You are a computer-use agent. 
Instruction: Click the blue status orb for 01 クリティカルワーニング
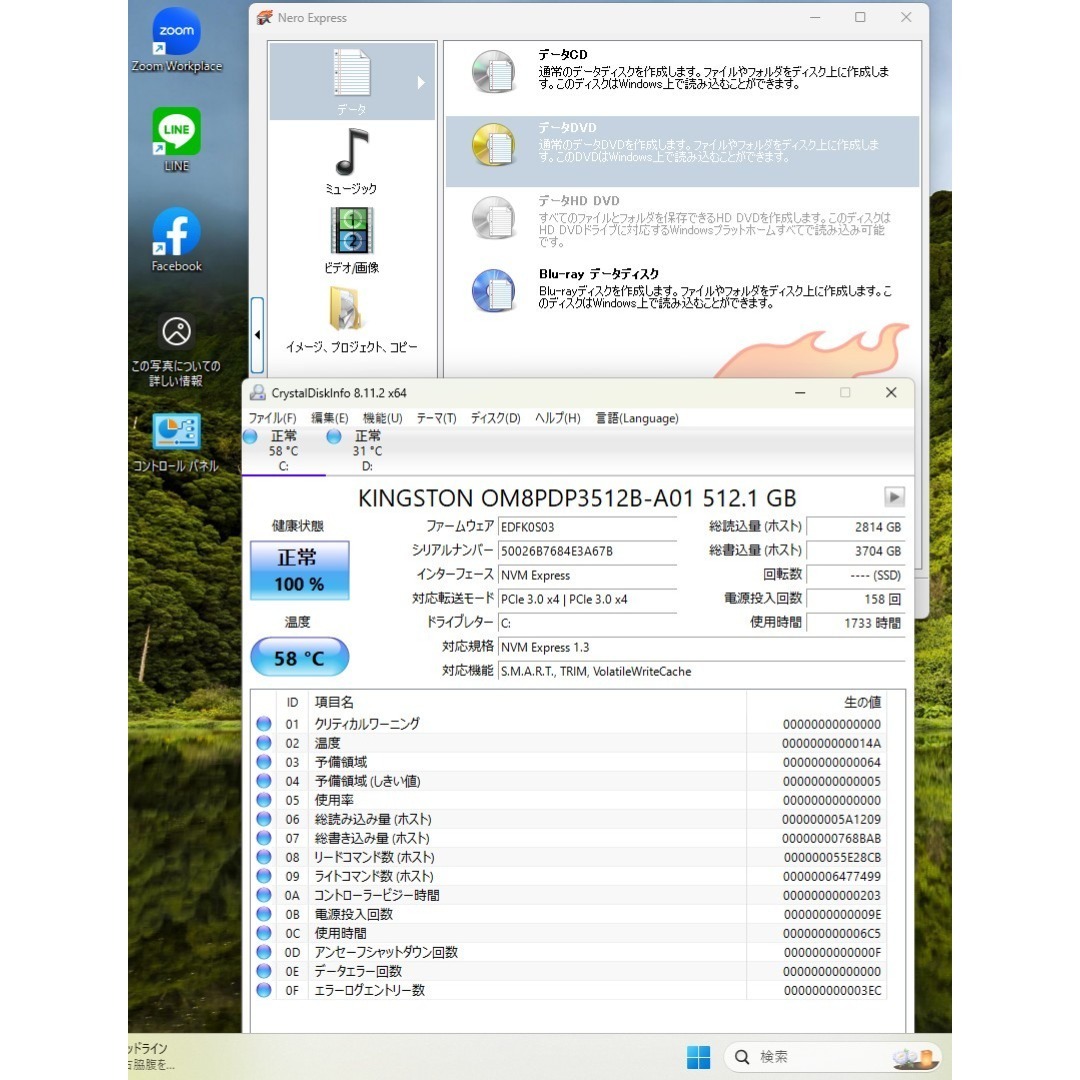point(264,724)
